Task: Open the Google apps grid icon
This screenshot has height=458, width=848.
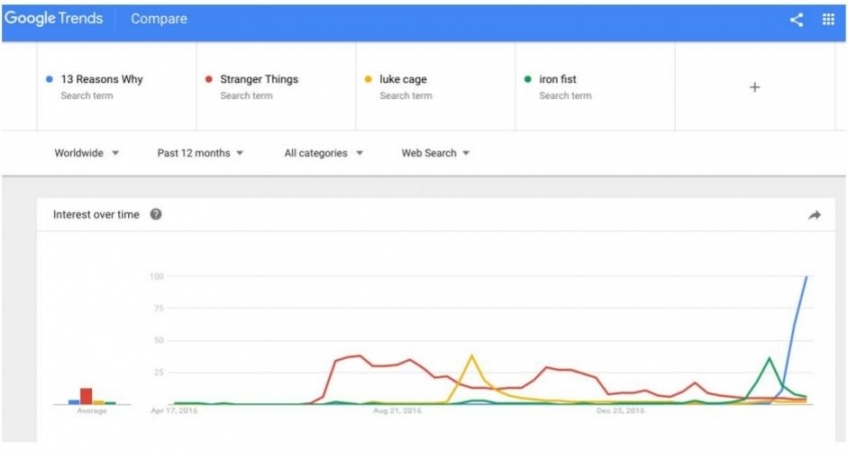Action: point(828,19)
